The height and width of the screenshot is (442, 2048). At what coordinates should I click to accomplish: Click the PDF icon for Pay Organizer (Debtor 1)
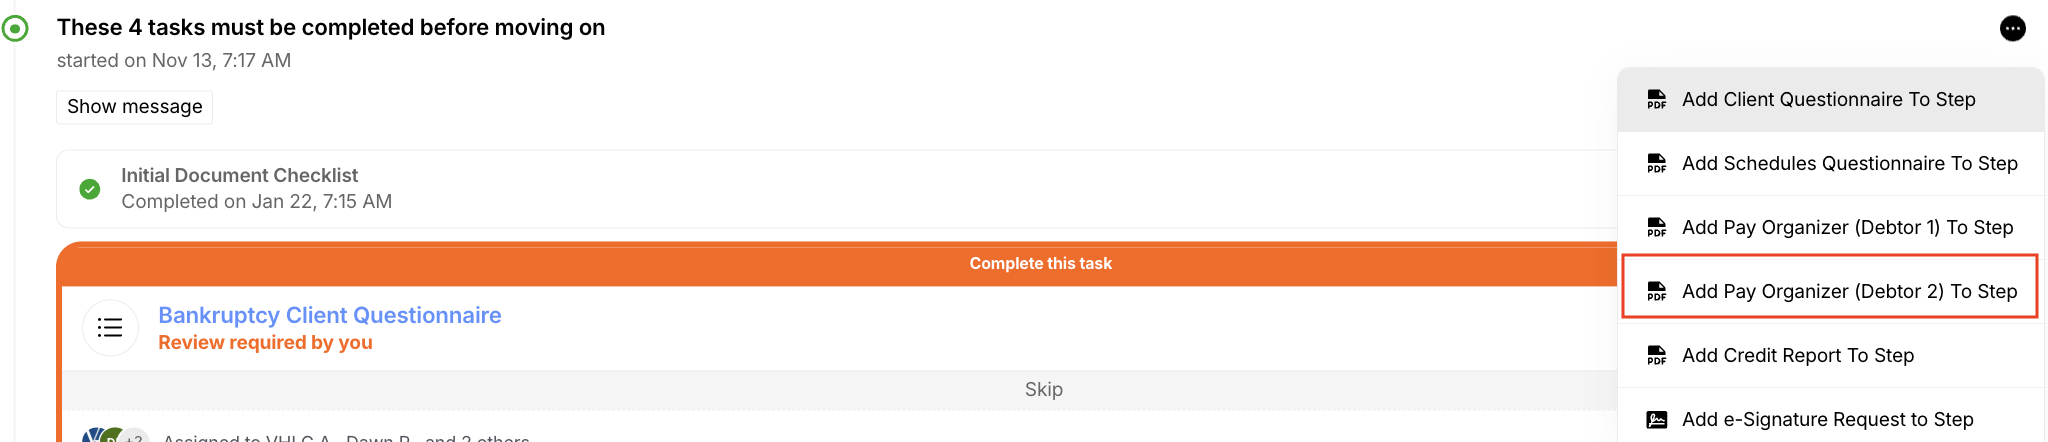click(x=1657, y=228)
